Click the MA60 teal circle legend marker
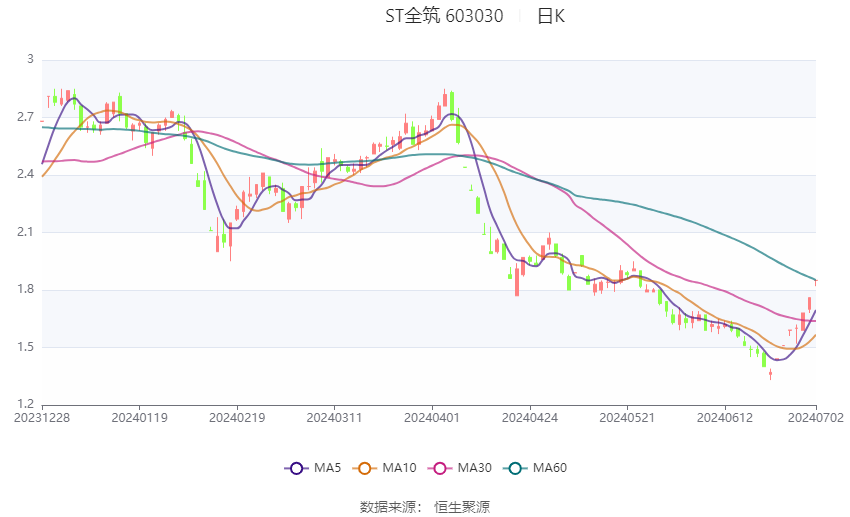Image resolution: width=850 pixels, height=517 pixels. 514,468
